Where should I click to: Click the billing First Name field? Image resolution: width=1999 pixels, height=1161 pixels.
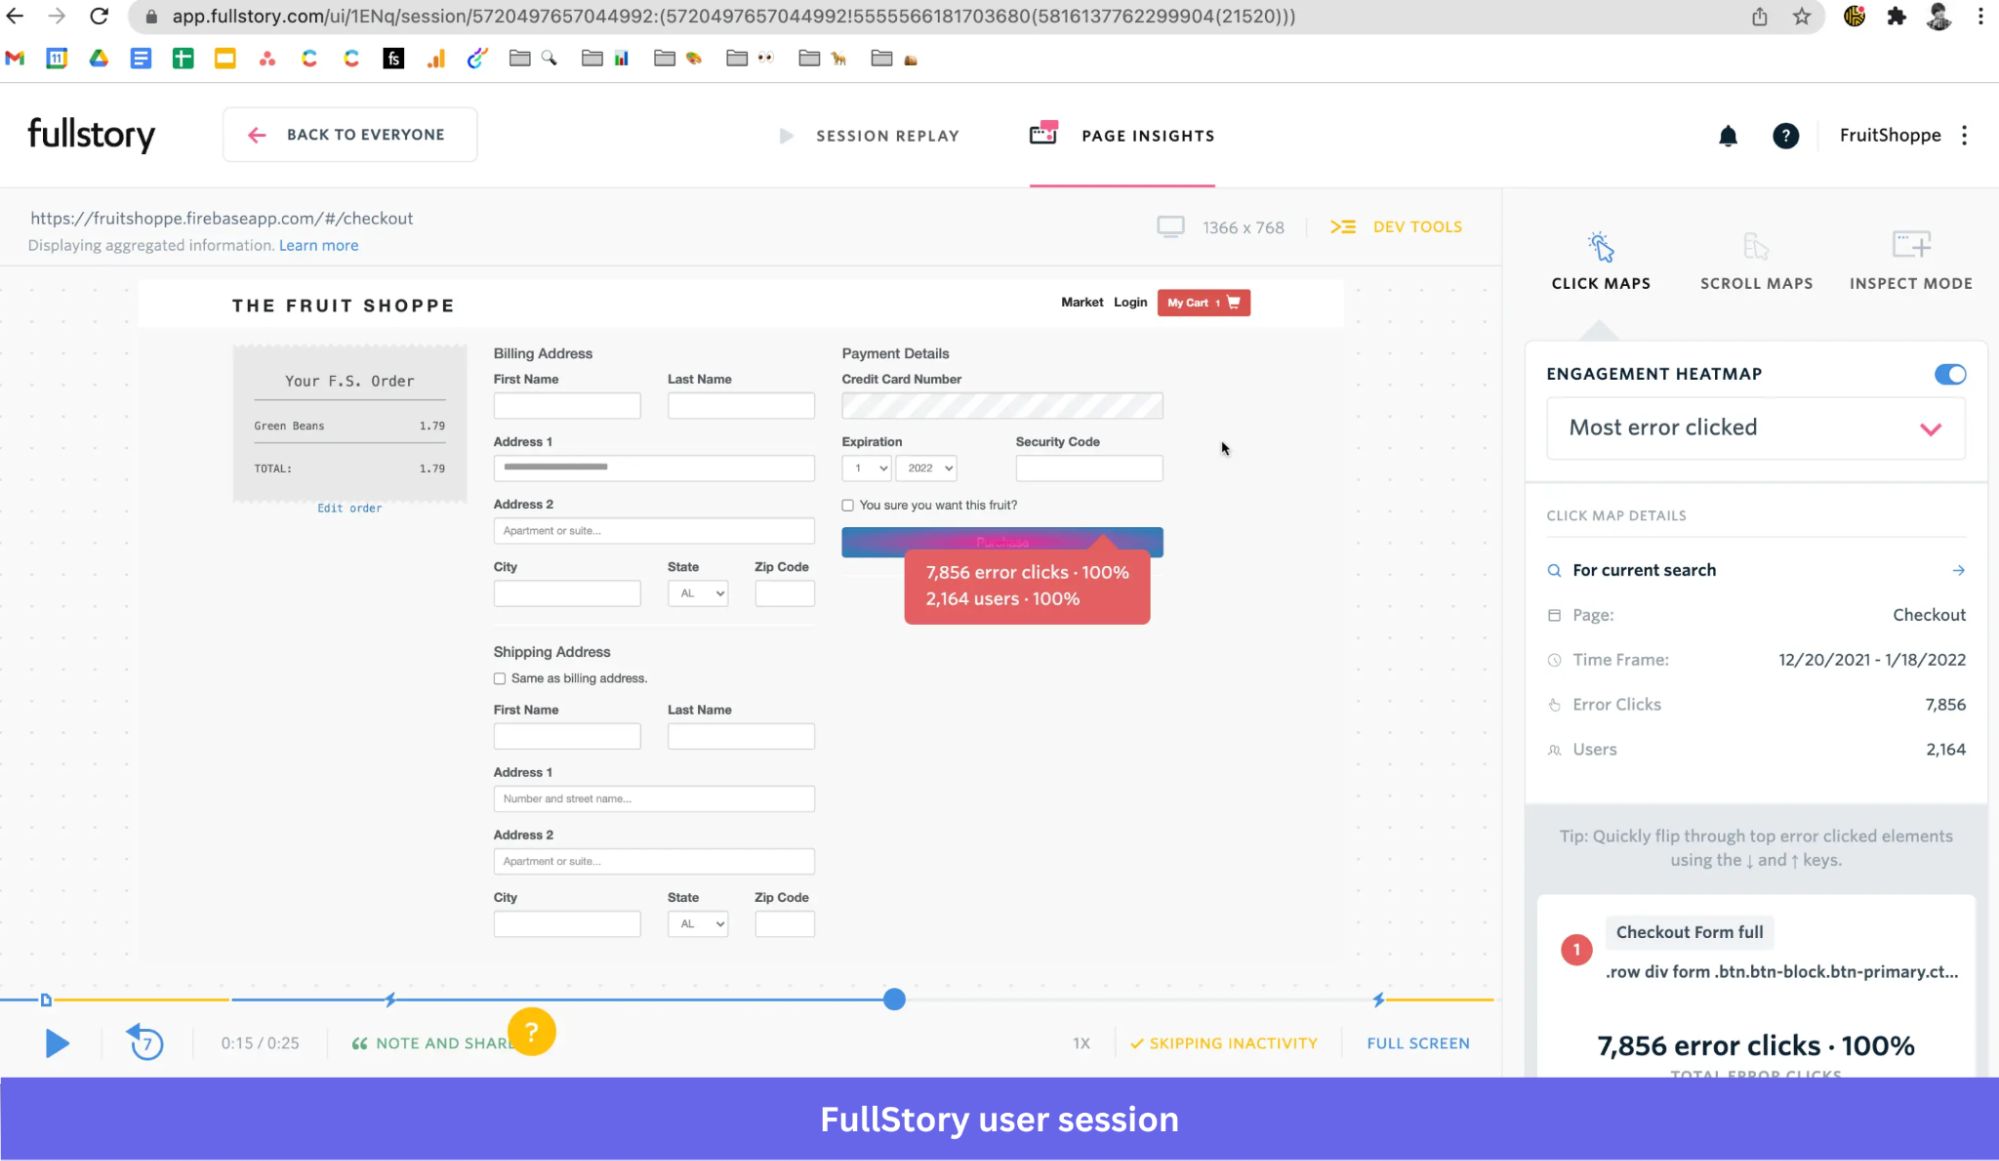point(566,405)
